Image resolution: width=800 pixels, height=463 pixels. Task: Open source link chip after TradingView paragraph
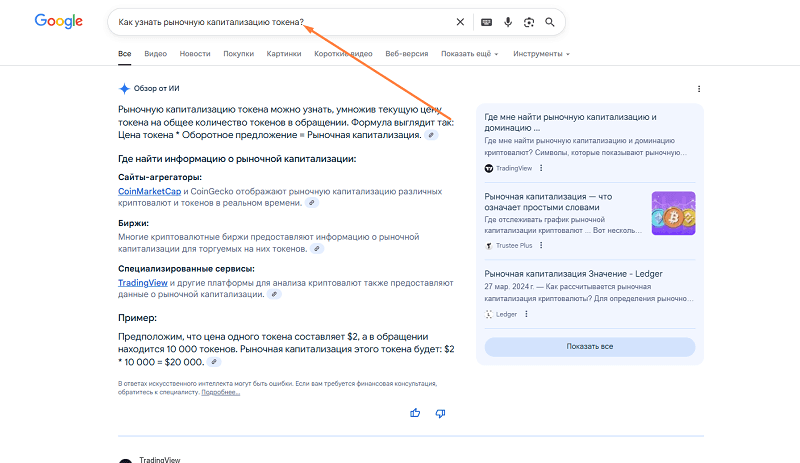(x=274, y=295)
